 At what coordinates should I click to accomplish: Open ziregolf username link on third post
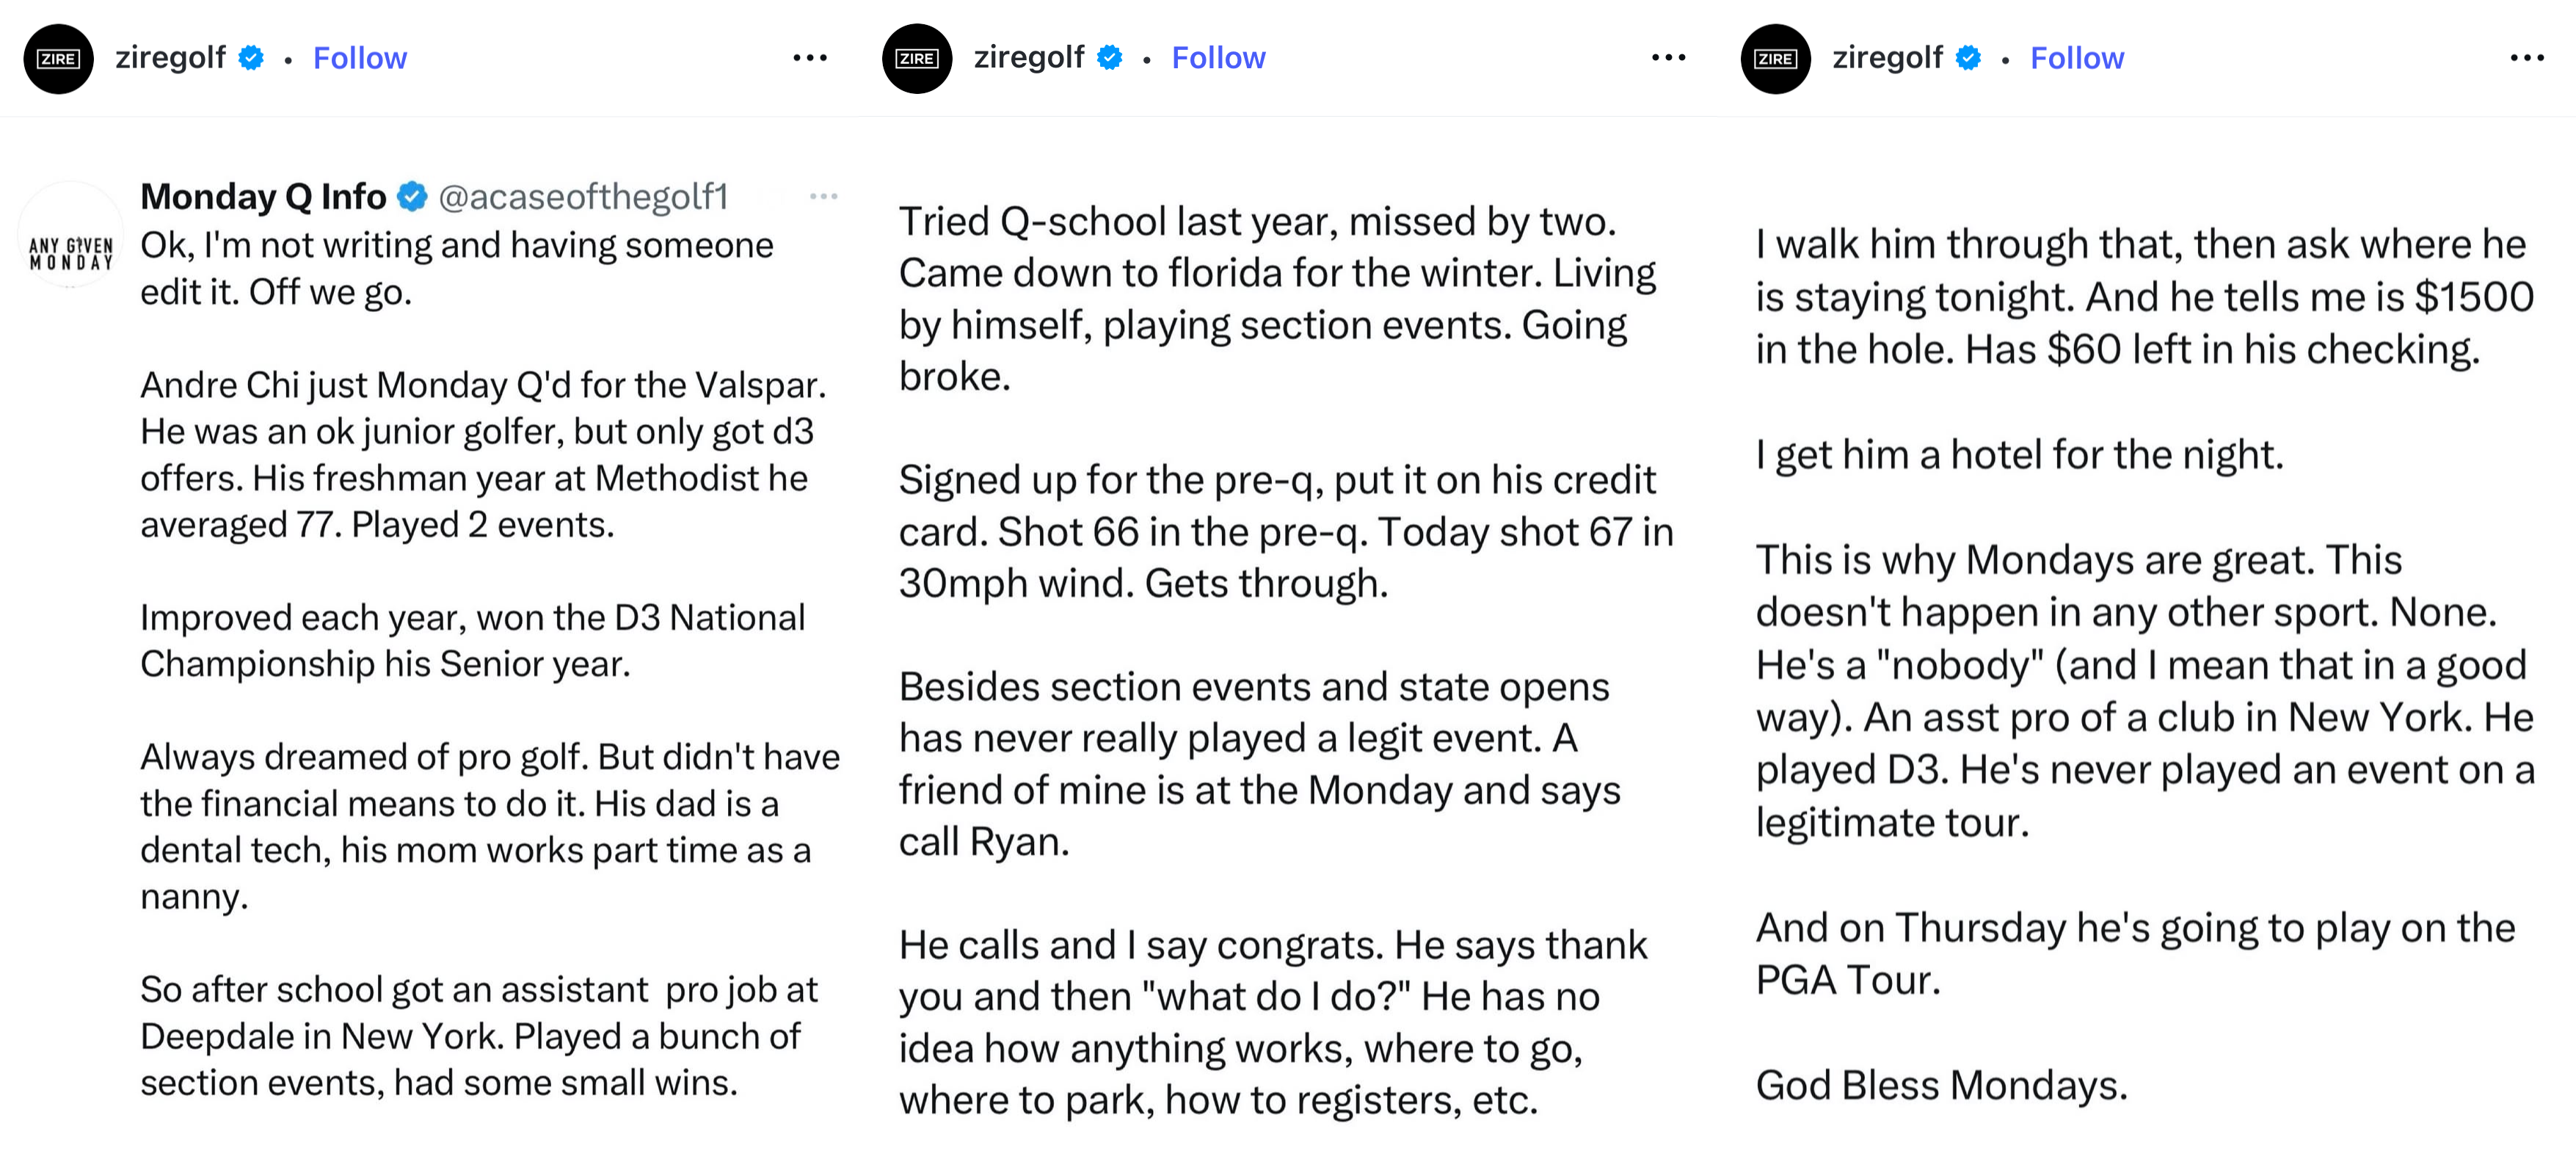1887,58
